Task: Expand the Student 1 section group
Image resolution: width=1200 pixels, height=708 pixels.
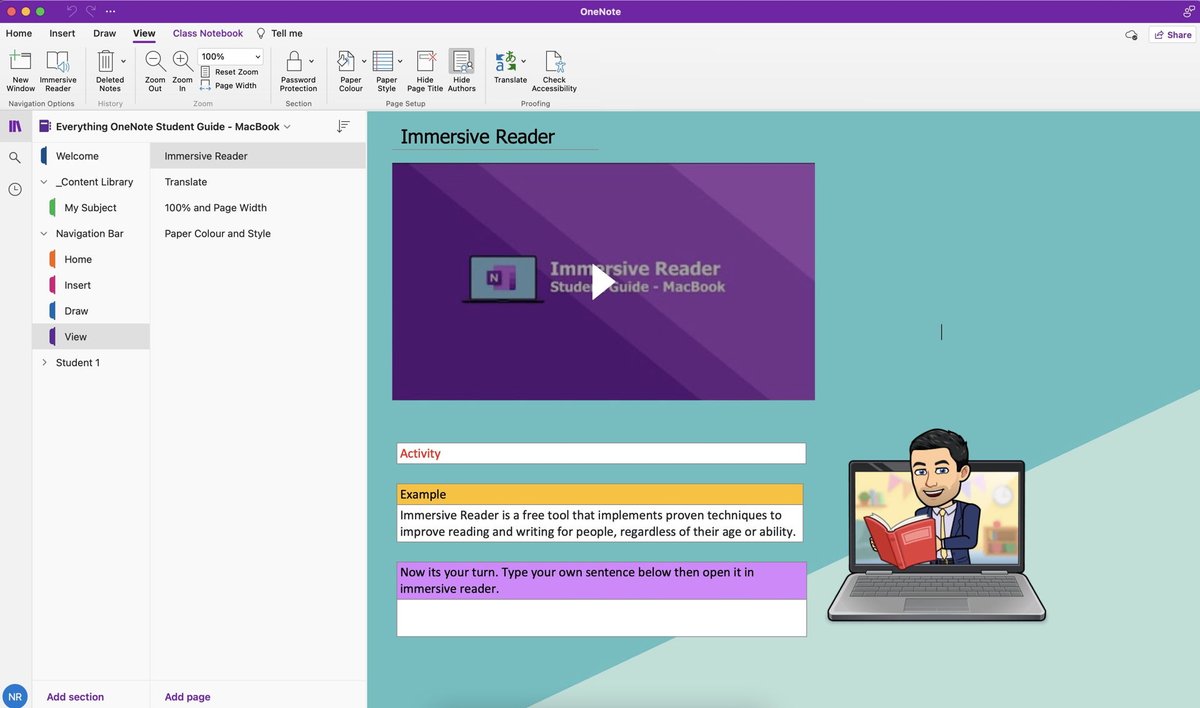Action: pos(44,363)
